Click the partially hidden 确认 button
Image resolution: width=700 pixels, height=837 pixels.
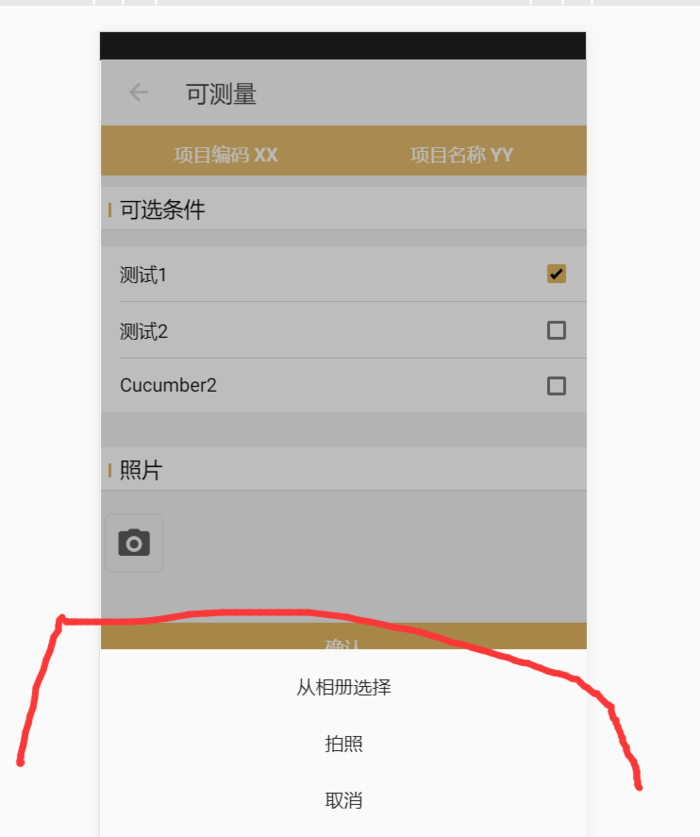[x=344, y=636]
